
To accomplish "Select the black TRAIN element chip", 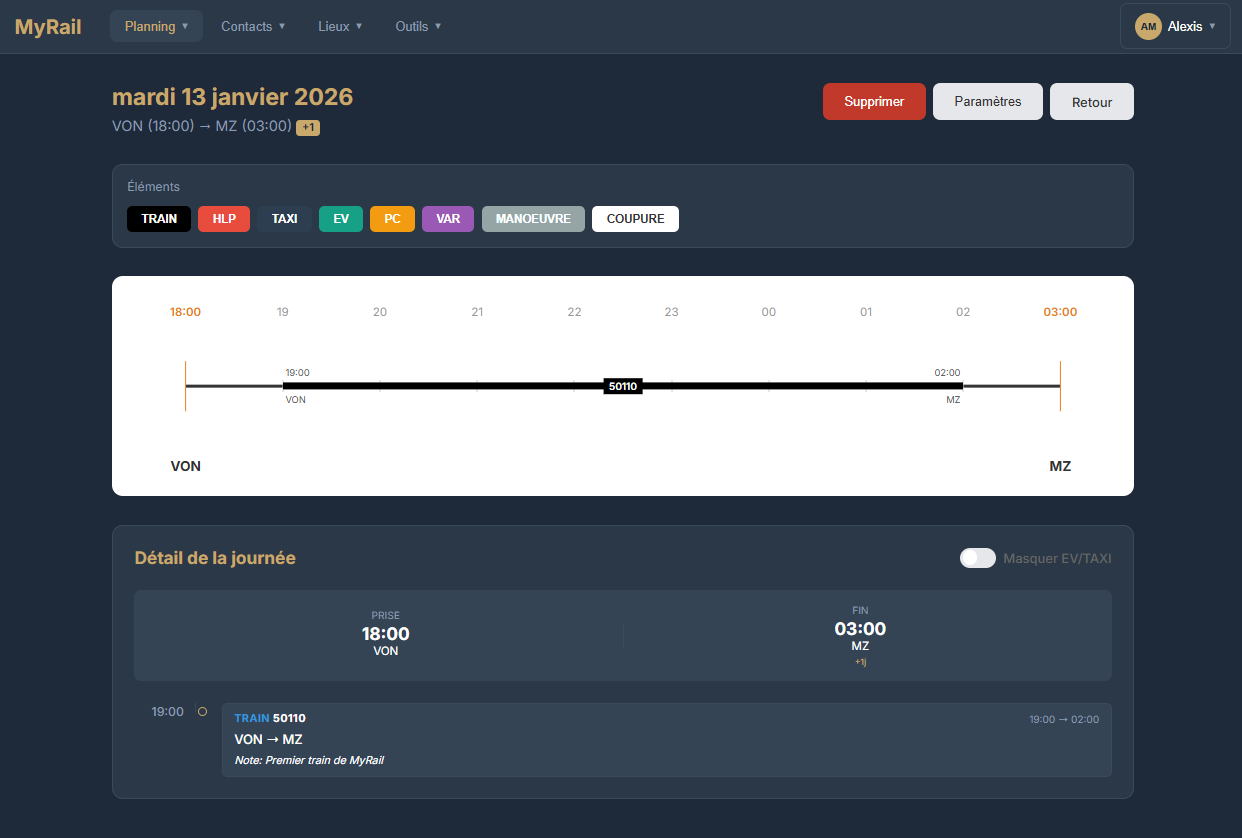I will 159,219.
